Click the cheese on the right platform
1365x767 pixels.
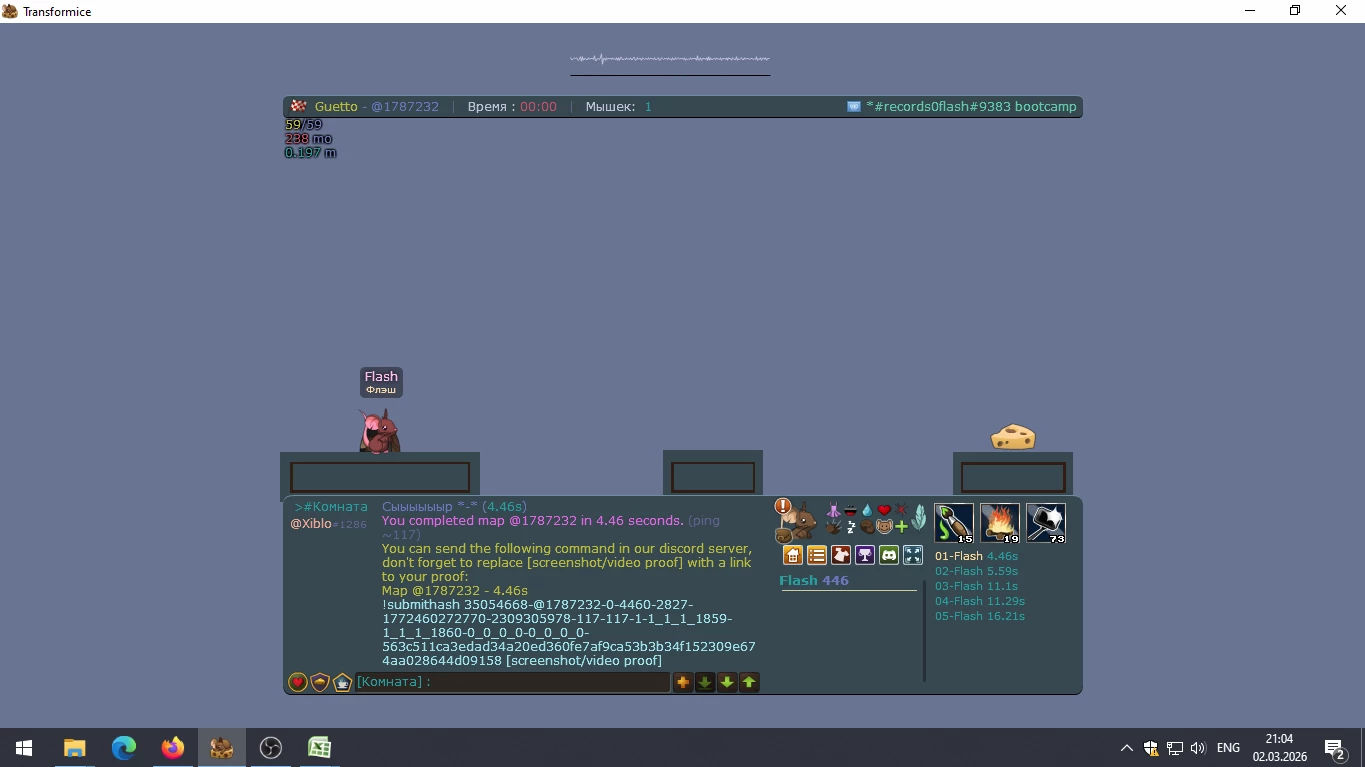click(1013, 437)
